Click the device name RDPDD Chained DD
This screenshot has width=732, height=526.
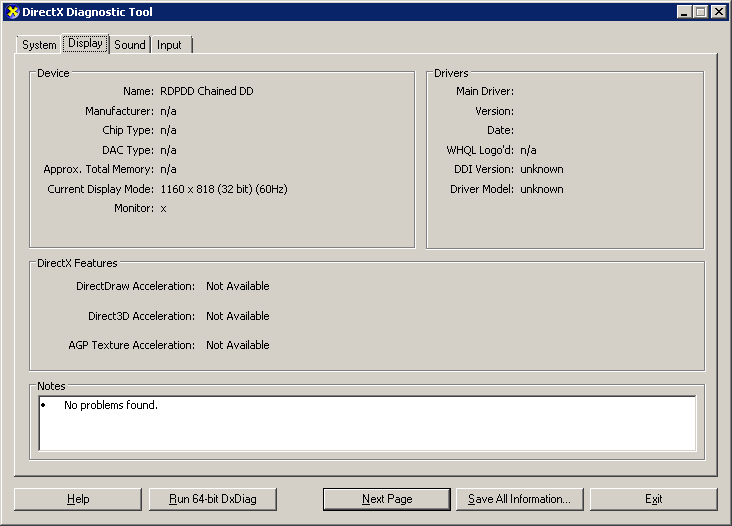coord(206,91)
